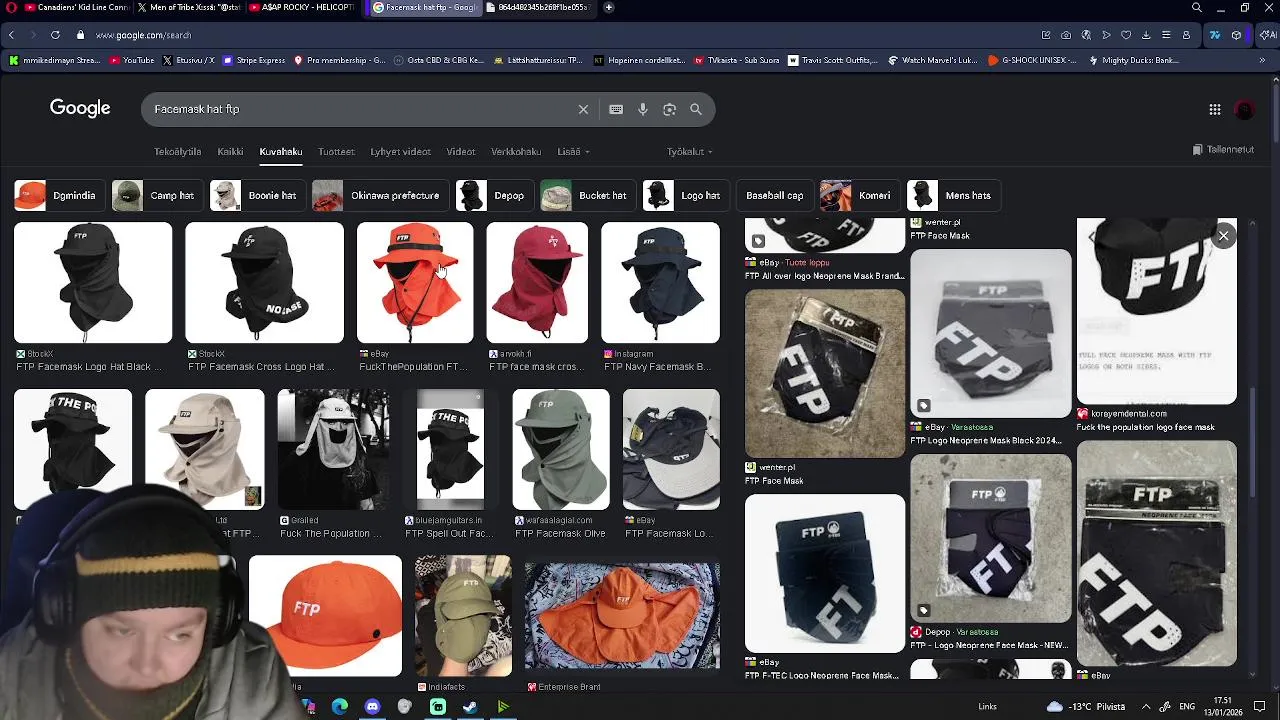Open the FTP F-TEC Logo Neoprene Face Mask result
The width and height of the screenshot is (1280, 720).
coord(825,574)
